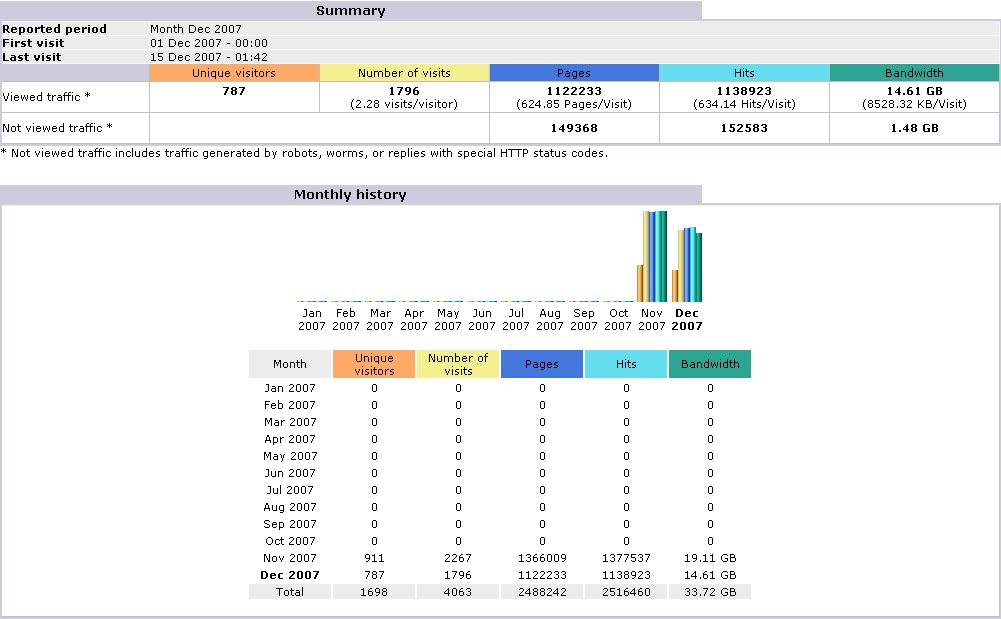Click "(8528.32 KB/Visit)" text
Image resolution: width=1001 pixels, height=619 pixels.
pyautogui.click(x=914, y=104)
